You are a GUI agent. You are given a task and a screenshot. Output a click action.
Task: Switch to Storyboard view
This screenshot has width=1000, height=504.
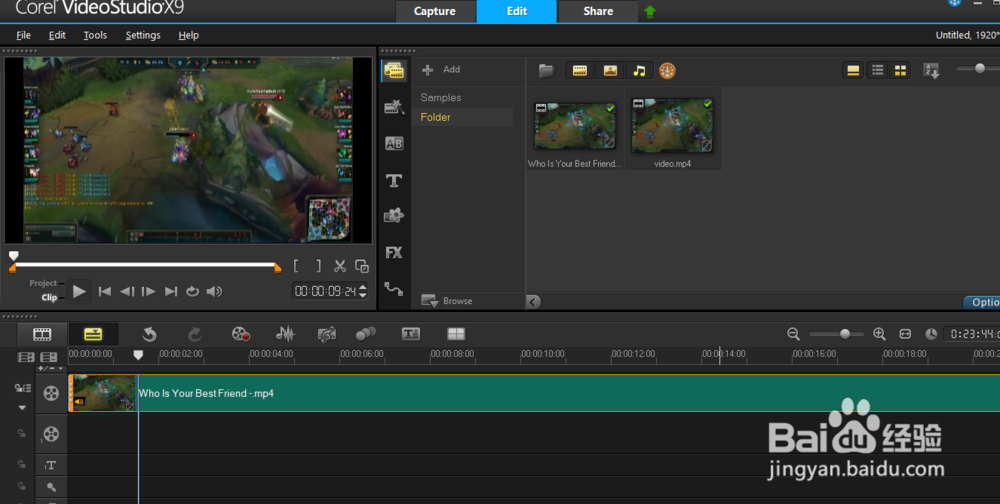(x=42, y=334)
